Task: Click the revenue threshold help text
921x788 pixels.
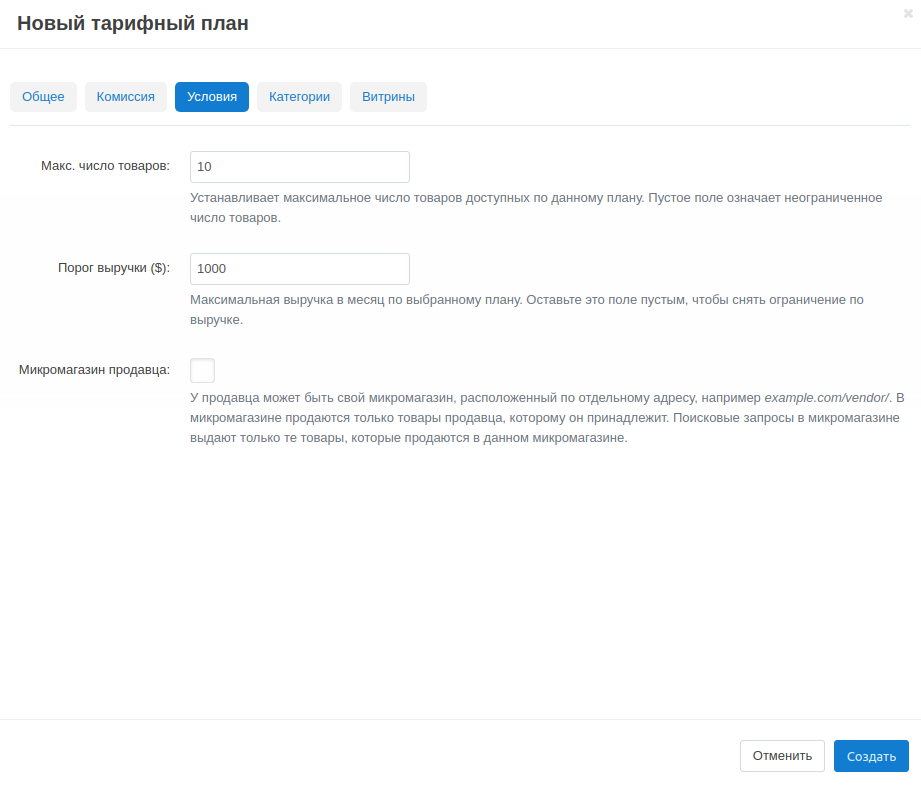Action: 526,309
